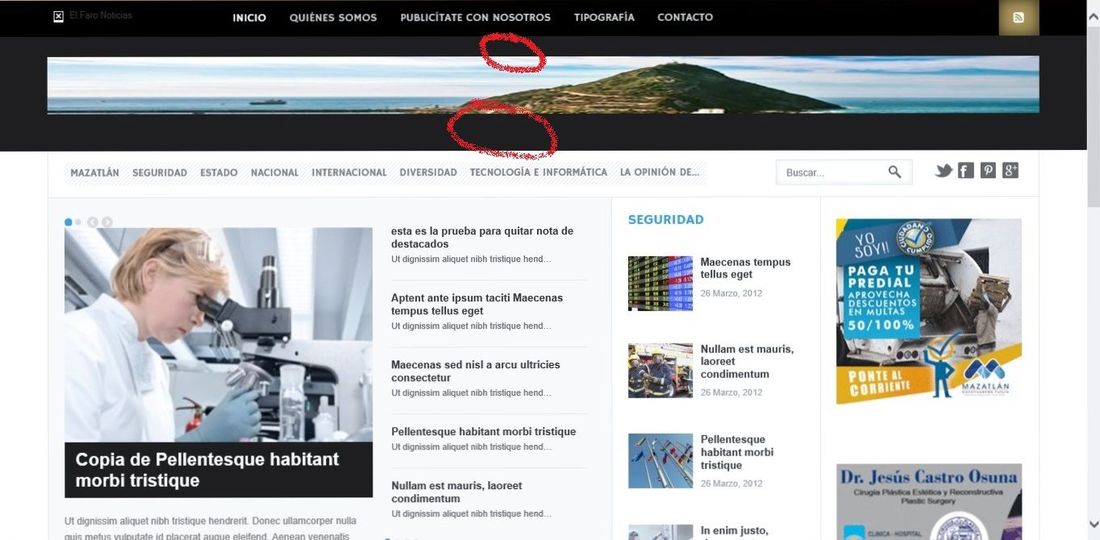This screenshot has height=540, width=1100.
Task: Select the Nacional category
Action: (275, 173)
